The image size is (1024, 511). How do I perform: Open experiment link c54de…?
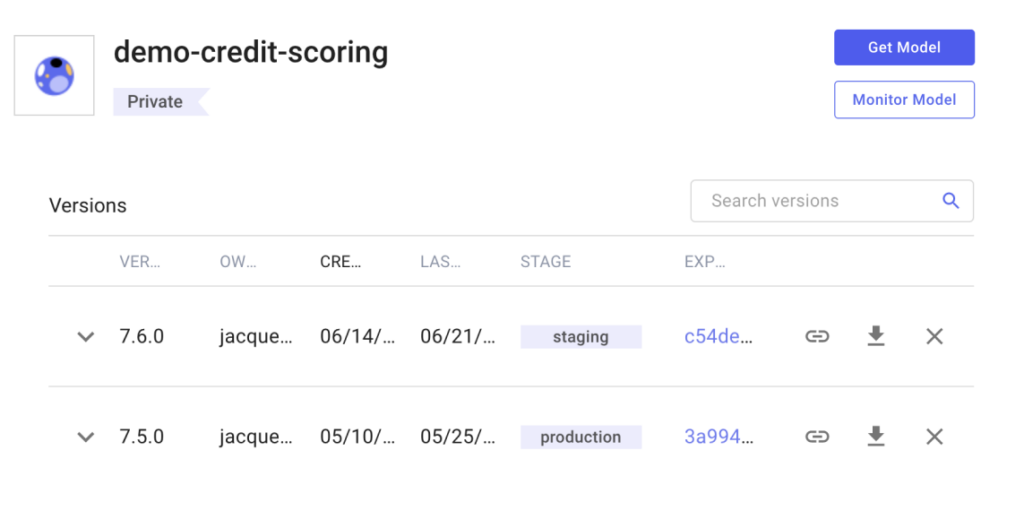718,337
